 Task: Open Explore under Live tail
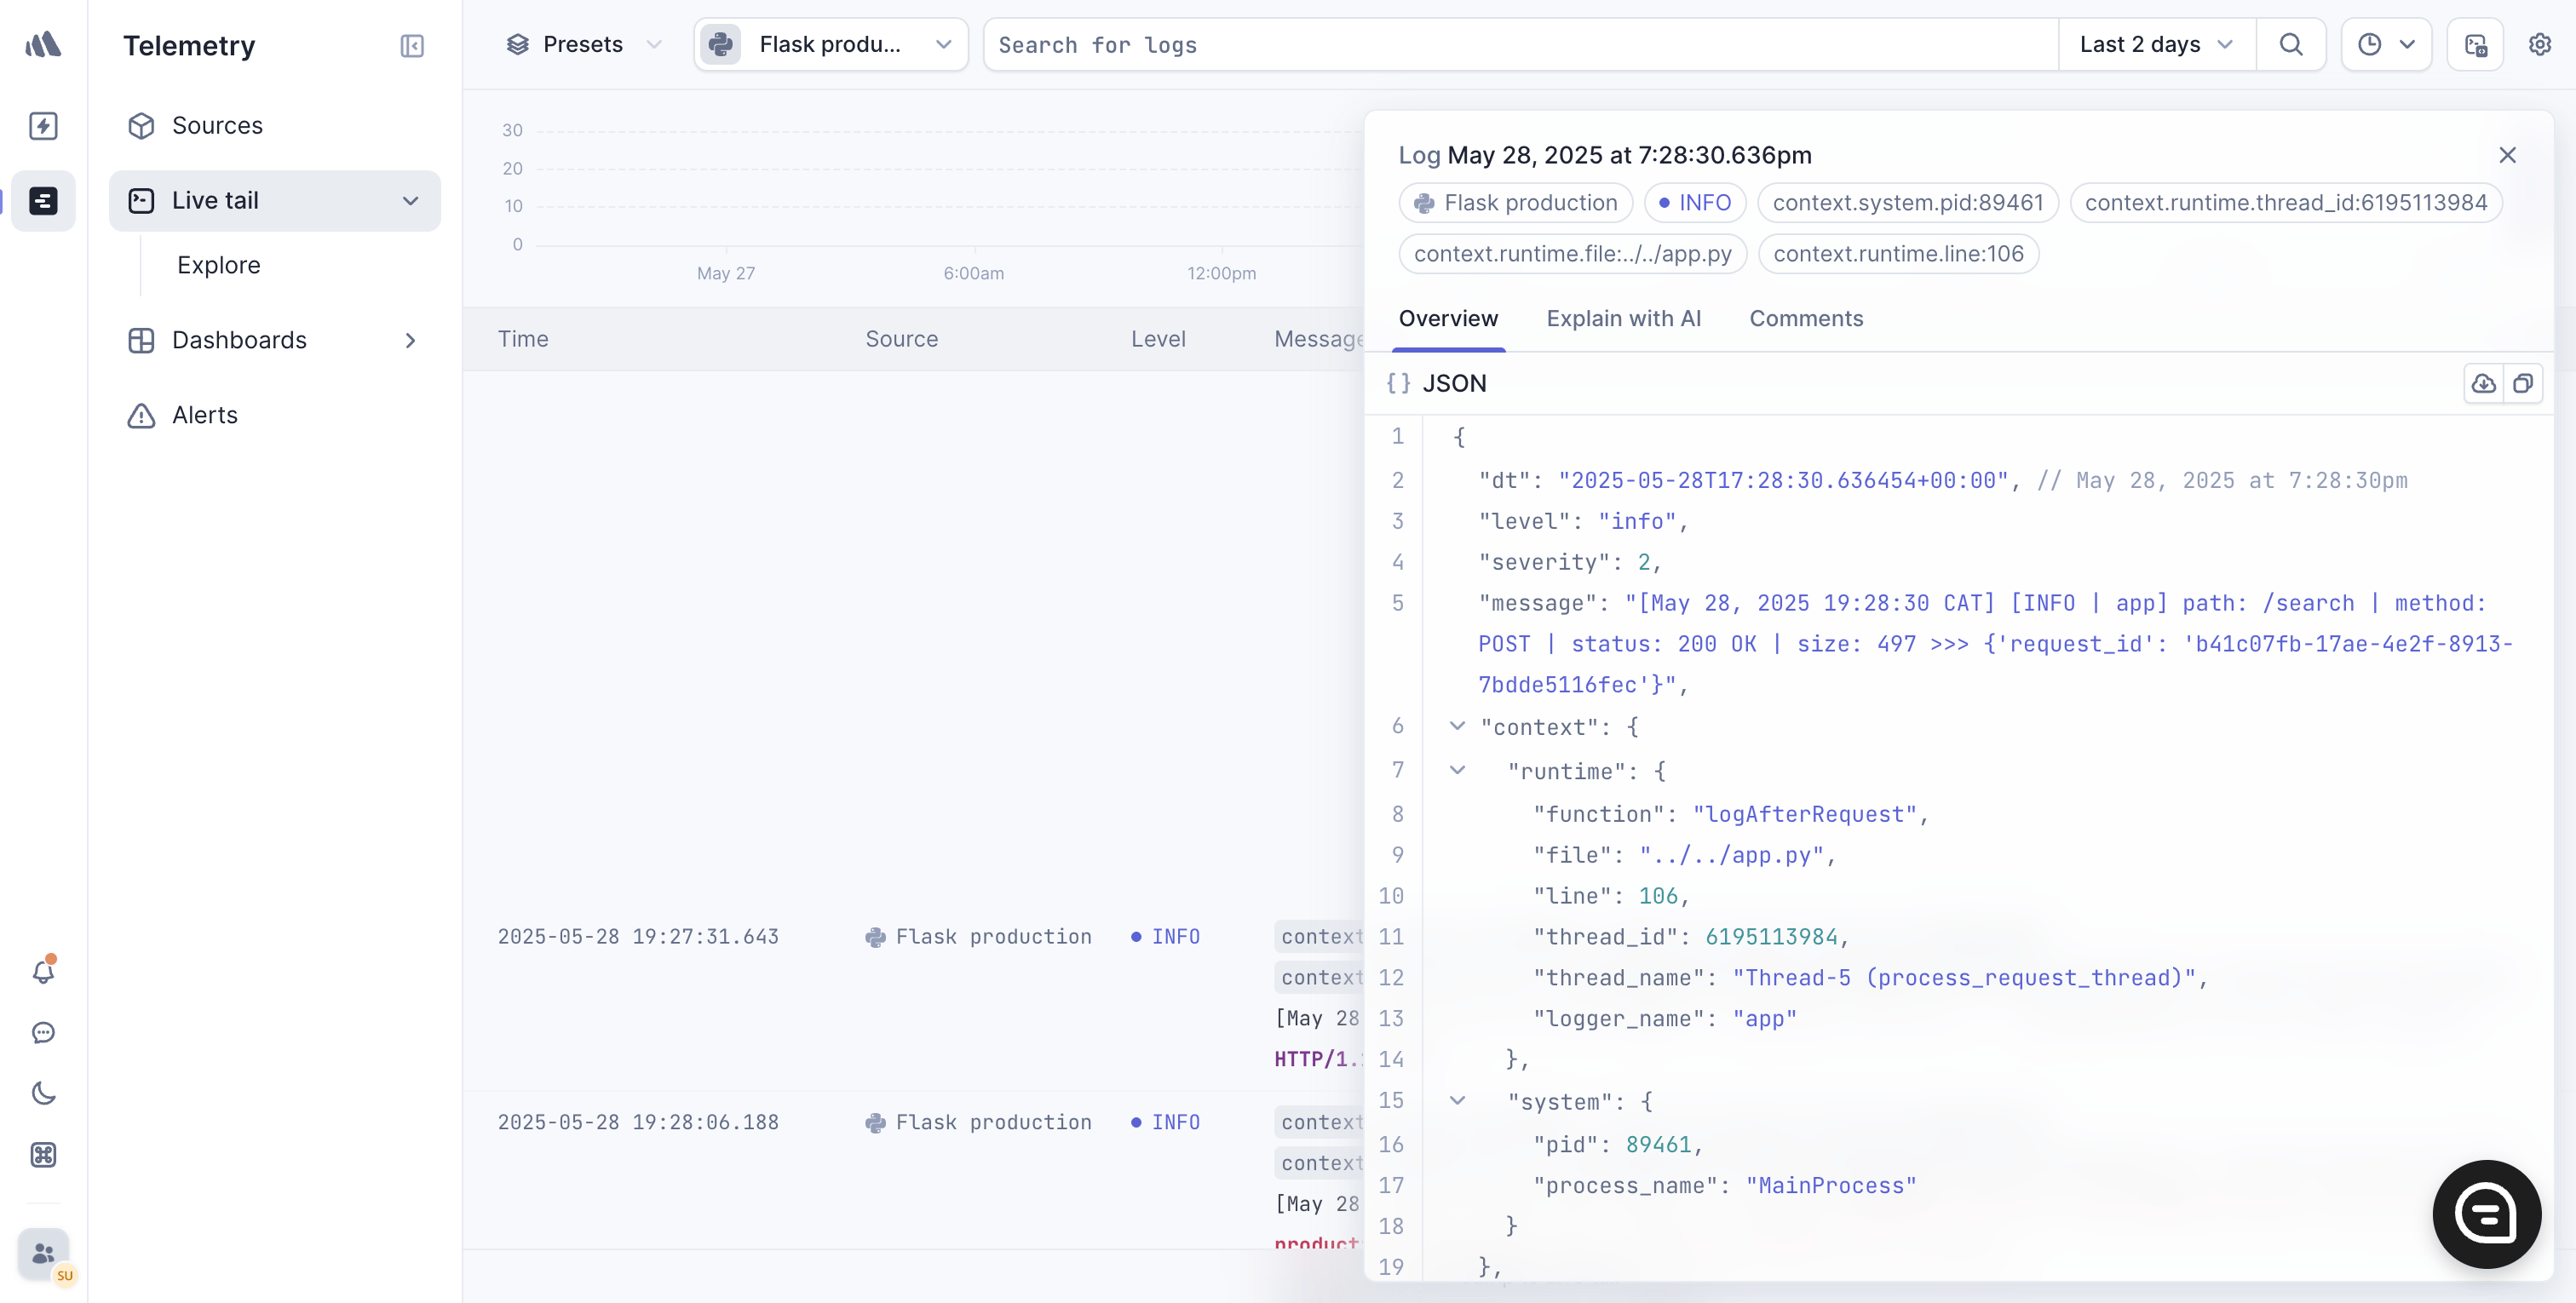(x=218, y=265)
